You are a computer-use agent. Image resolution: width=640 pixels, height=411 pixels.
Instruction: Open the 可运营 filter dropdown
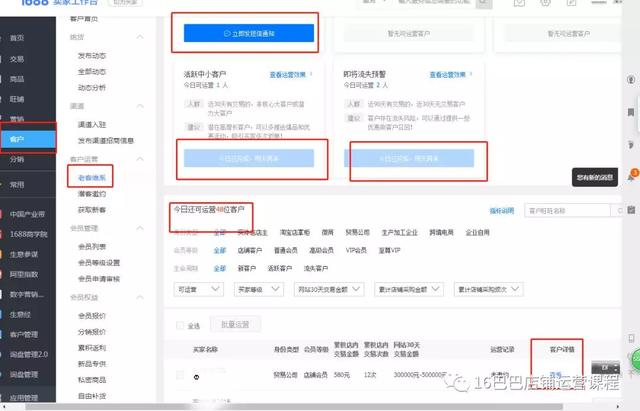click(201, 289)
